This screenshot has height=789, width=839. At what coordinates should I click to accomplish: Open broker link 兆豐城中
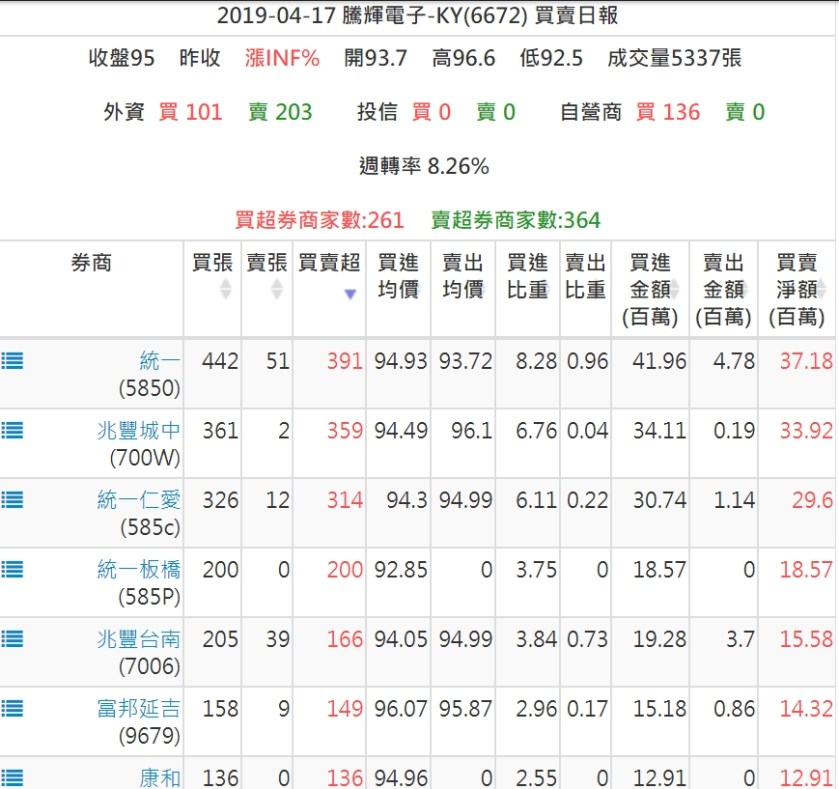(x=139, y=431)
